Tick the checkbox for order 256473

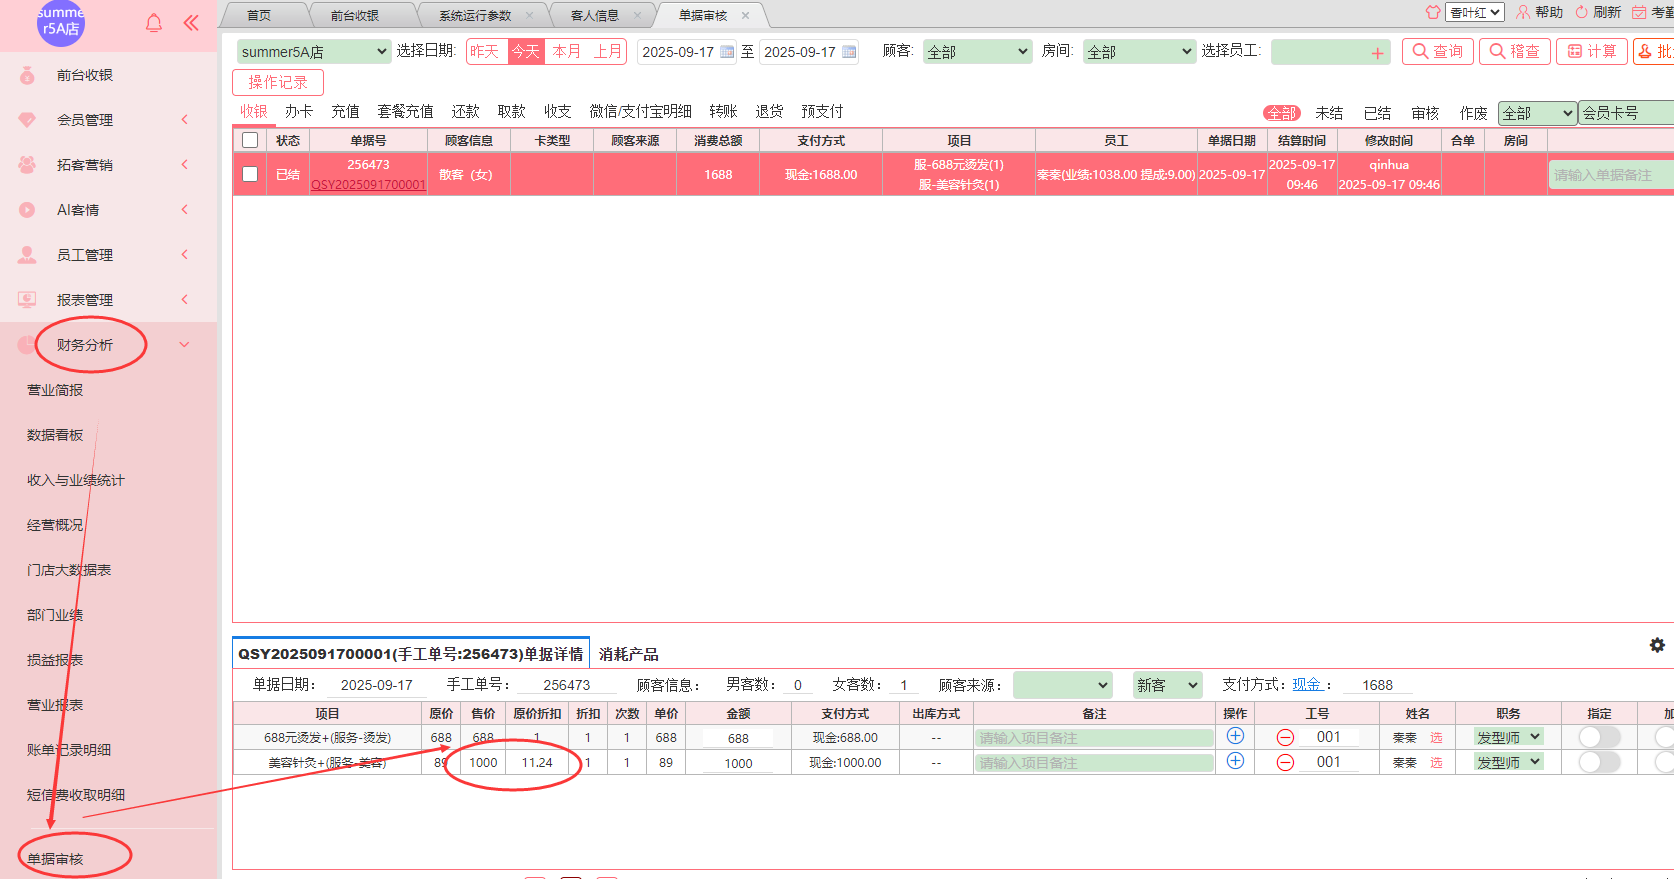250,174
